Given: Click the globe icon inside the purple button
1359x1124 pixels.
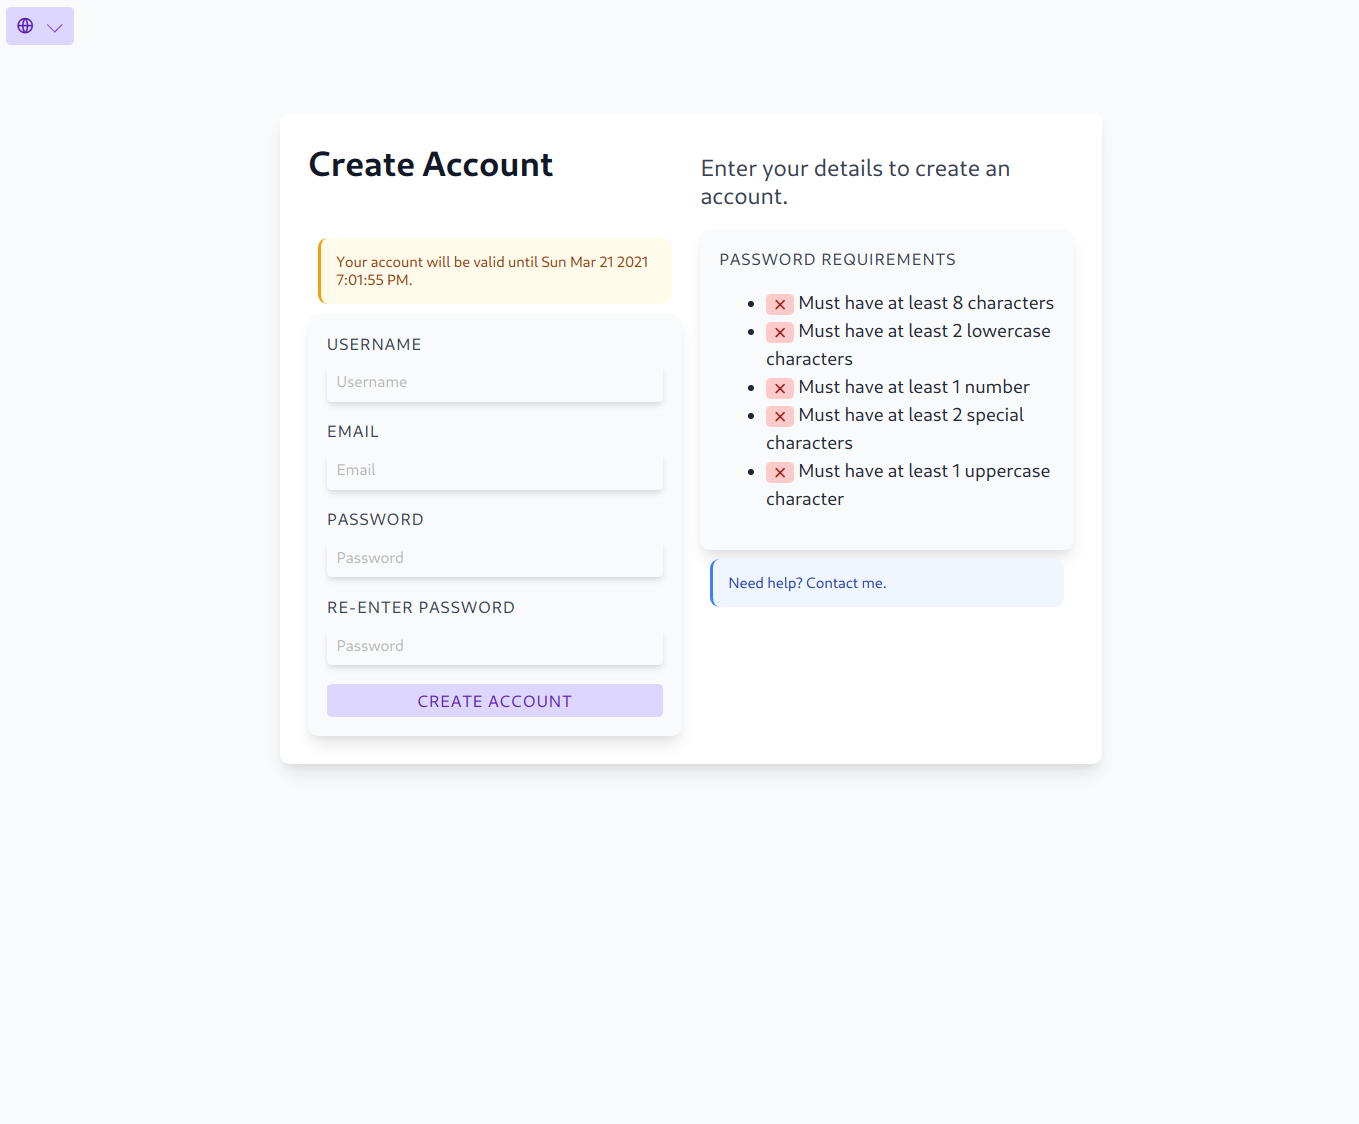Looking at the screenshot, I should tap(26, 26).
